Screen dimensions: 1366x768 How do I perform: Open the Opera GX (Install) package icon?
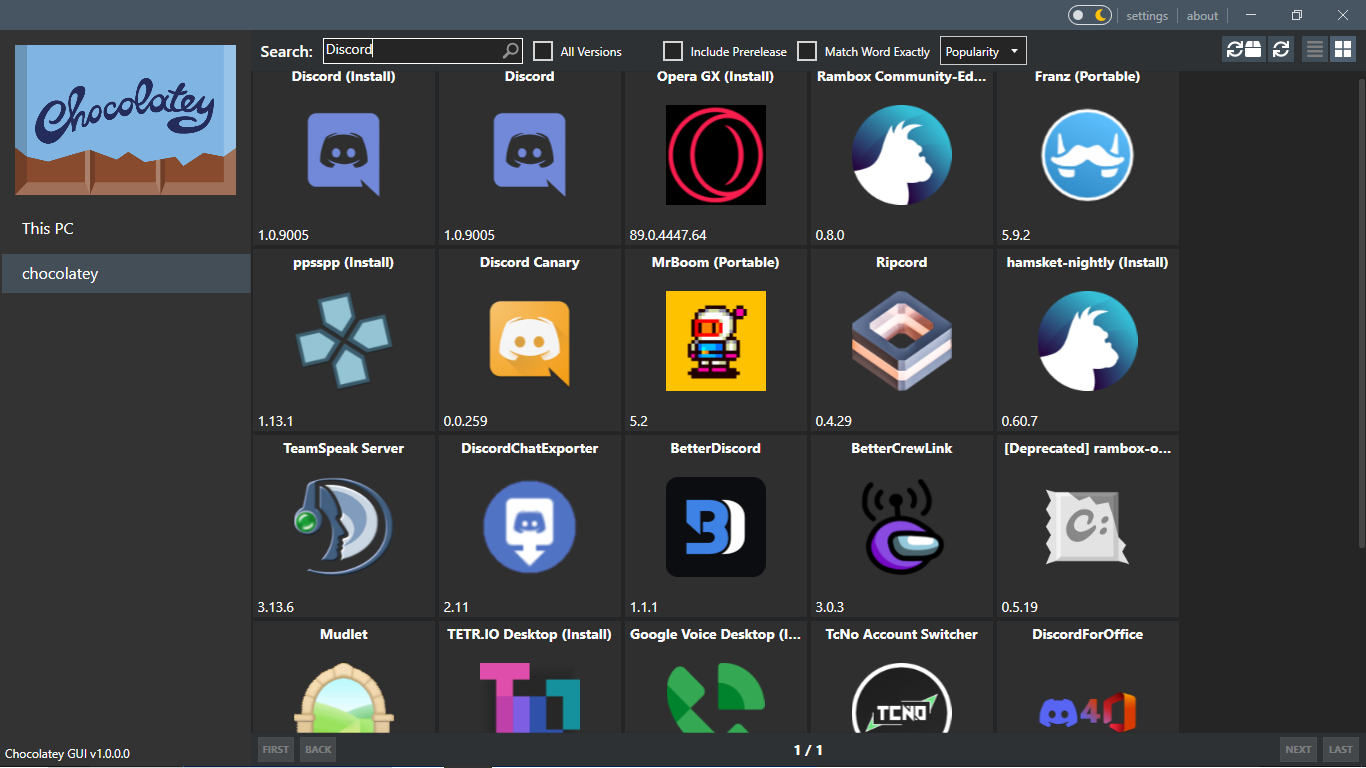pos(716,155)
